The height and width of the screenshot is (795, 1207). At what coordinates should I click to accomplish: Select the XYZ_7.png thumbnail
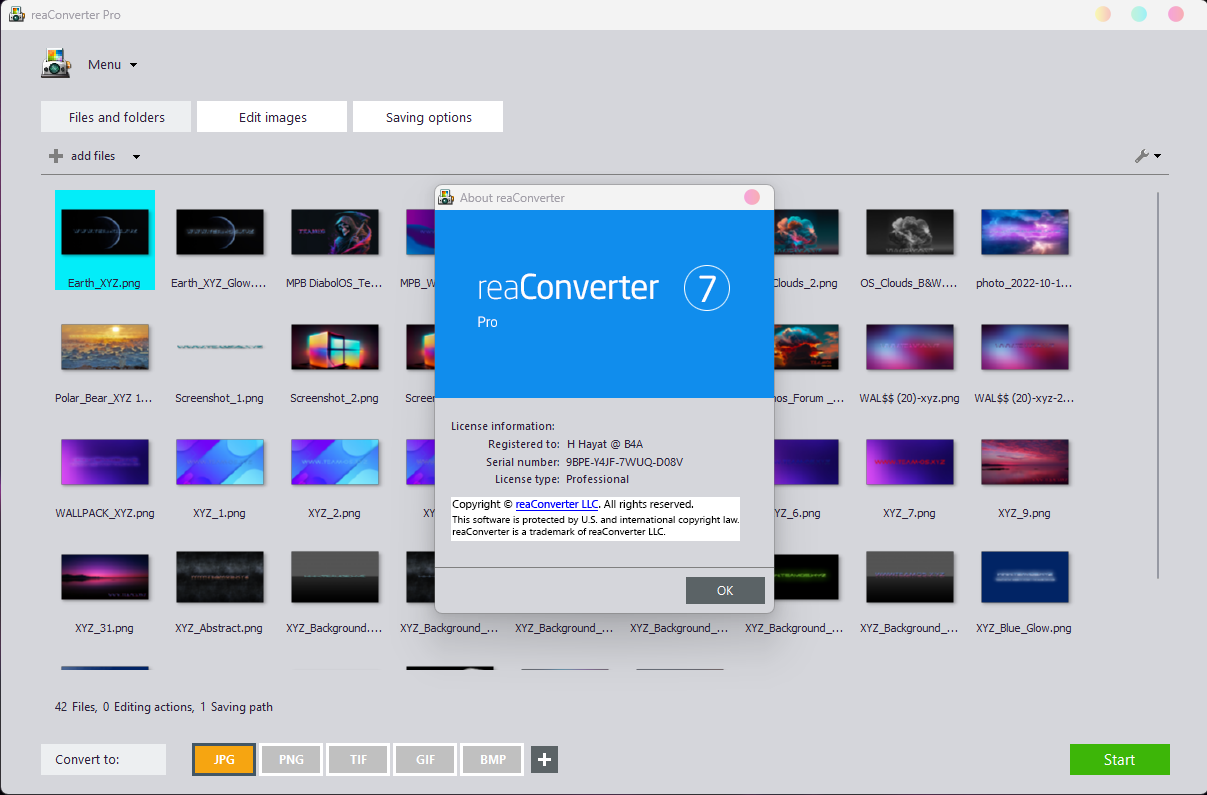[910, 462]
